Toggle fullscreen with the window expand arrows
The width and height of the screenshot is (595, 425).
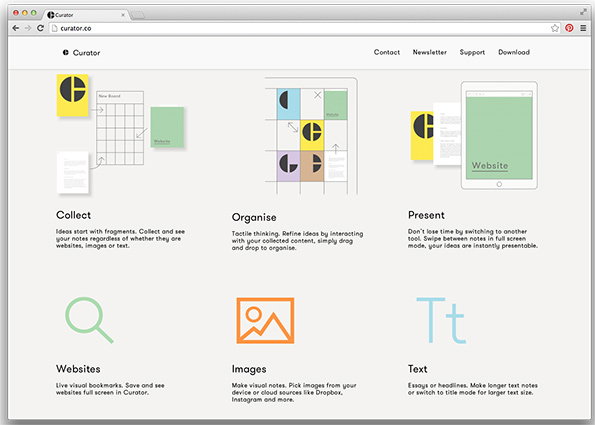[583, 12]
